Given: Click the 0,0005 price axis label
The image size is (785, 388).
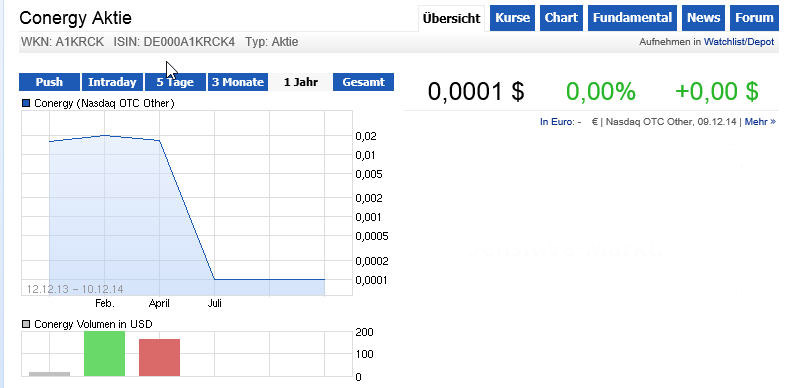Looking at the screenshot, I should point(372,236).
